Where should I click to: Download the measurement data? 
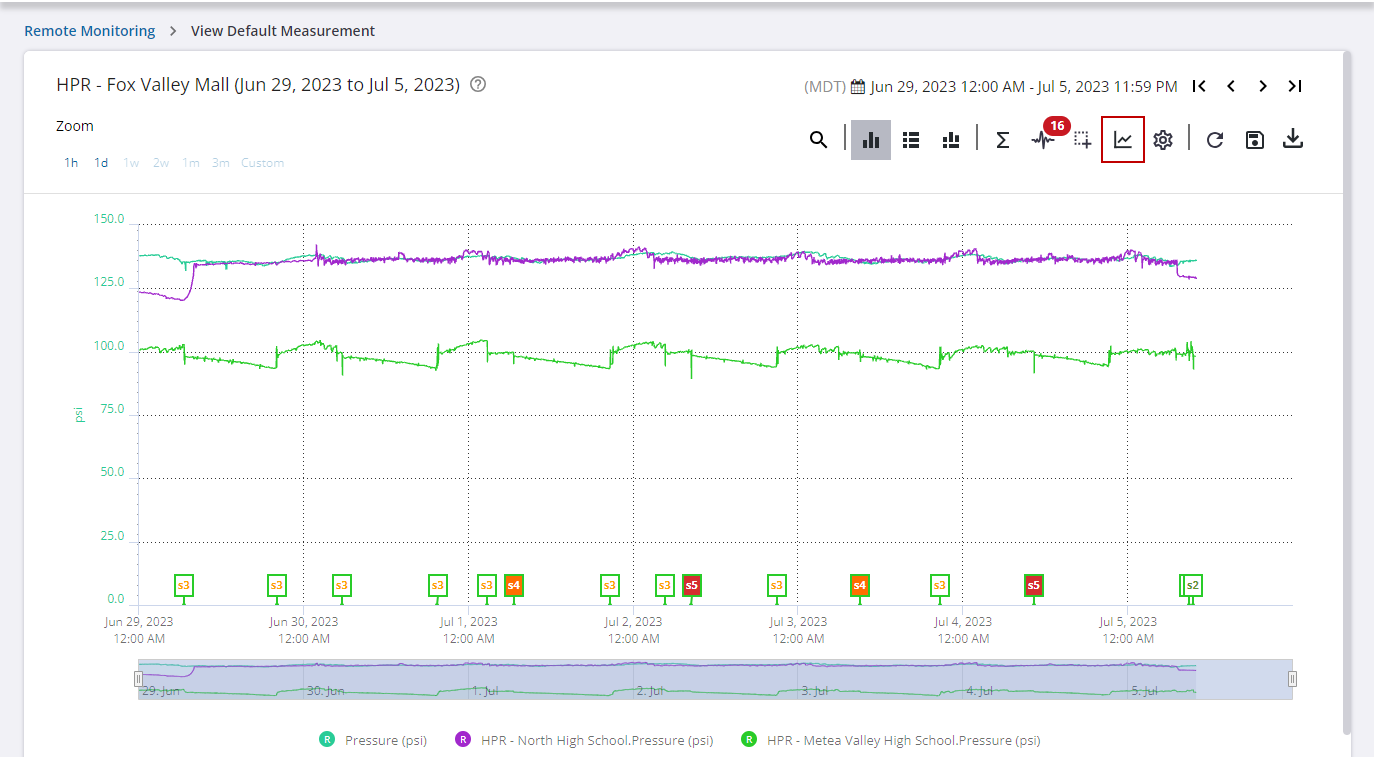(1293, 139)
